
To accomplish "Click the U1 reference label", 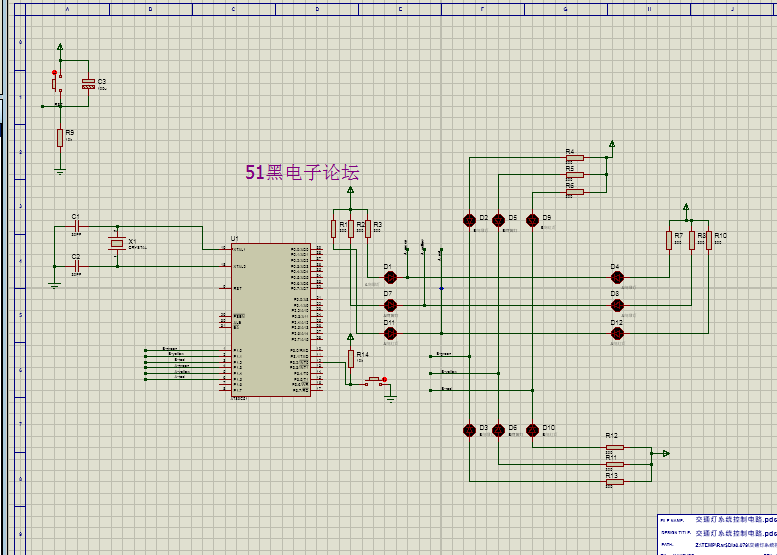I will (x=234, y=239).
